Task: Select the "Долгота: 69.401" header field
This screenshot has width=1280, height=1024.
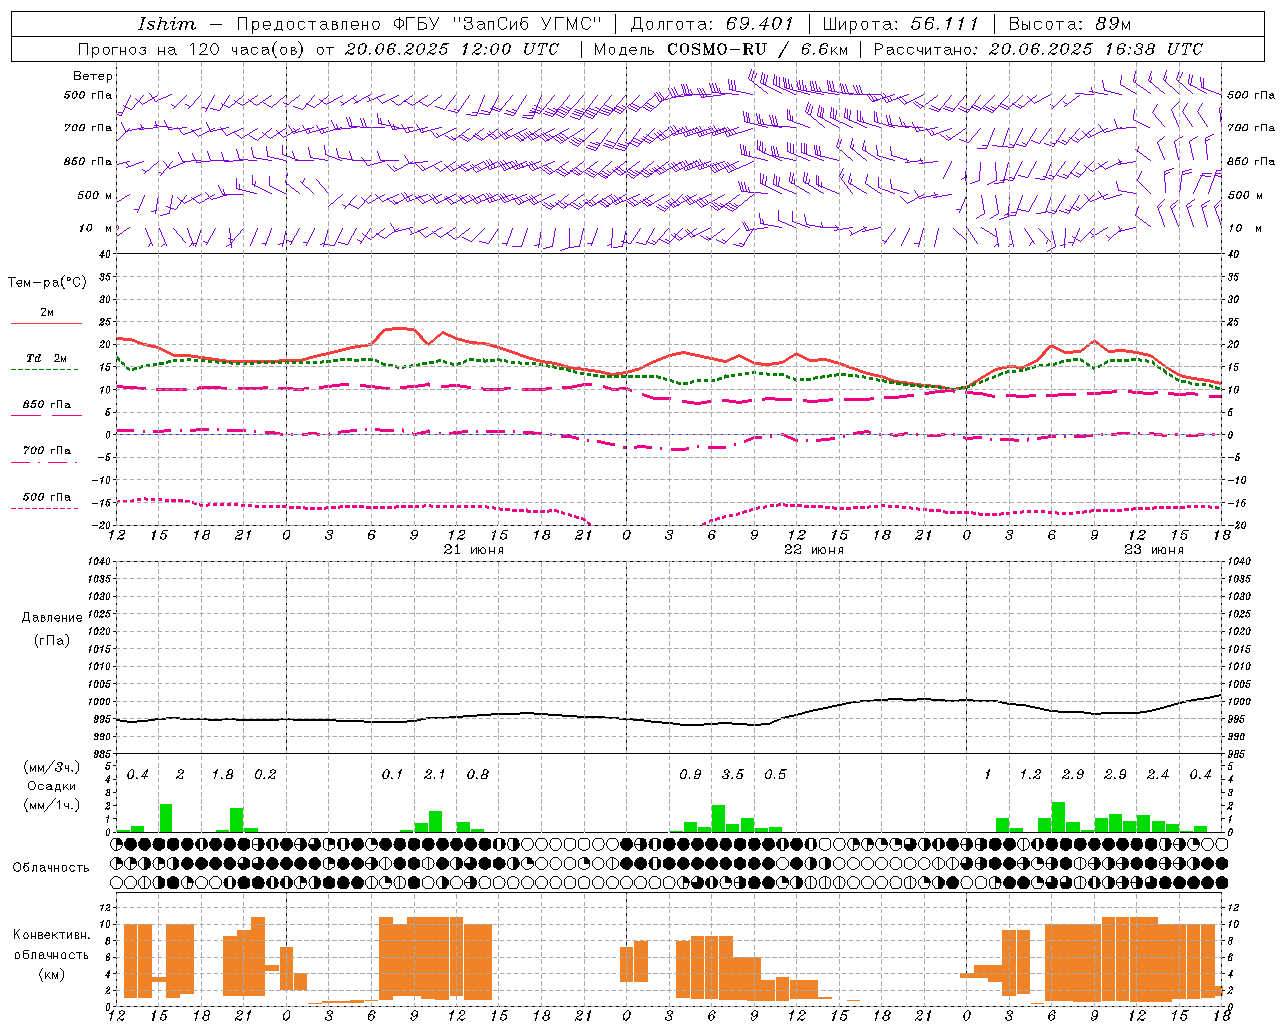Action: click(712, 24)
